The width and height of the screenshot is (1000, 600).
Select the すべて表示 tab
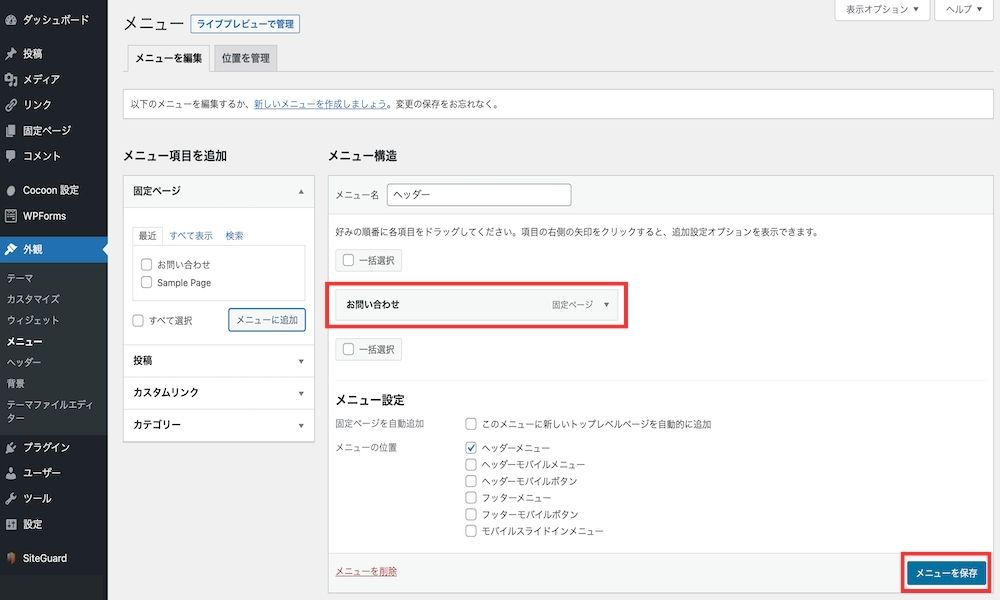[191, 235]
